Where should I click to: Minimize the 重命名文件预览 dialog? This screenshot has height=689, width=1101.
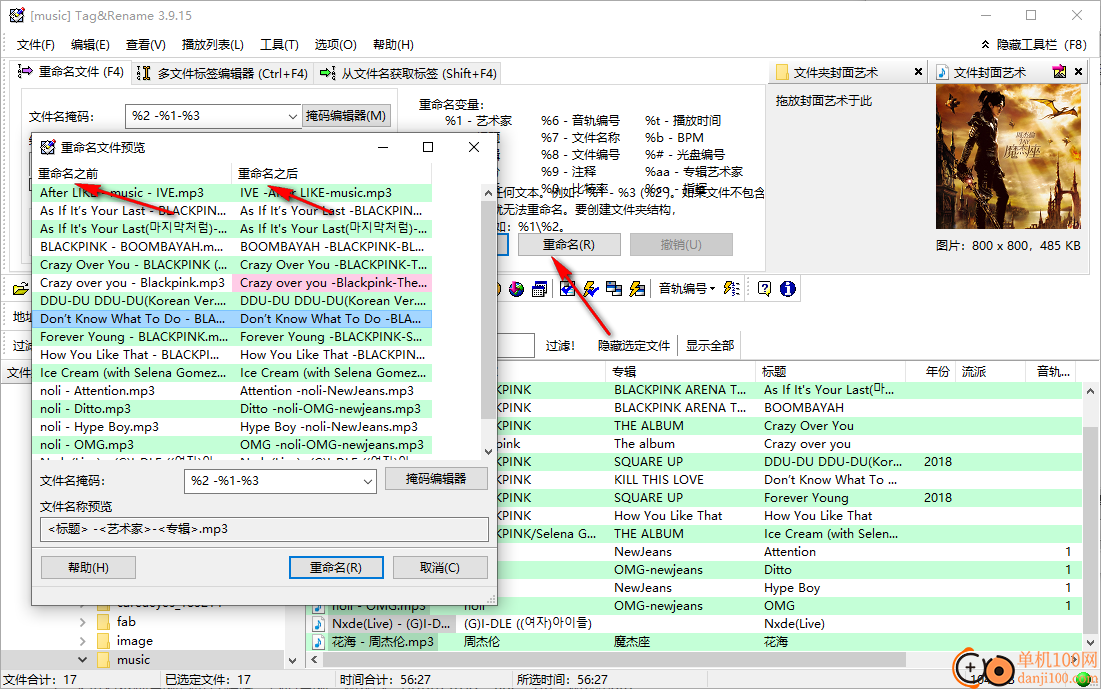tap(383, 147)
